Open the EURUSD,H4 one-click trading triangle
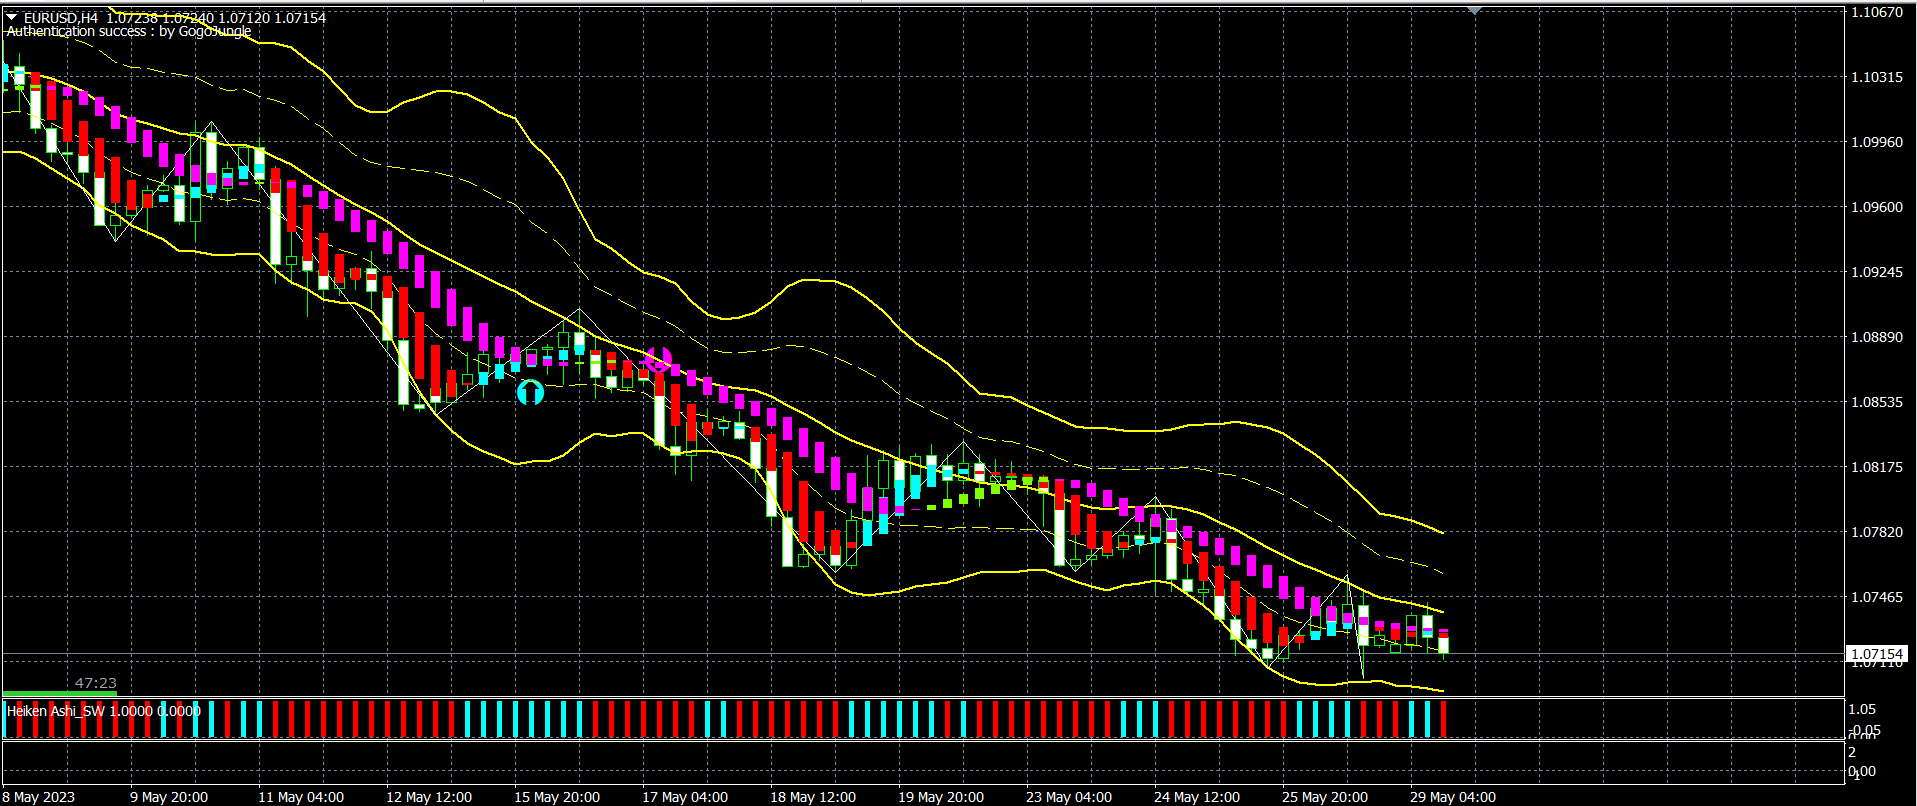1917x806 pixels. (12, 17)
